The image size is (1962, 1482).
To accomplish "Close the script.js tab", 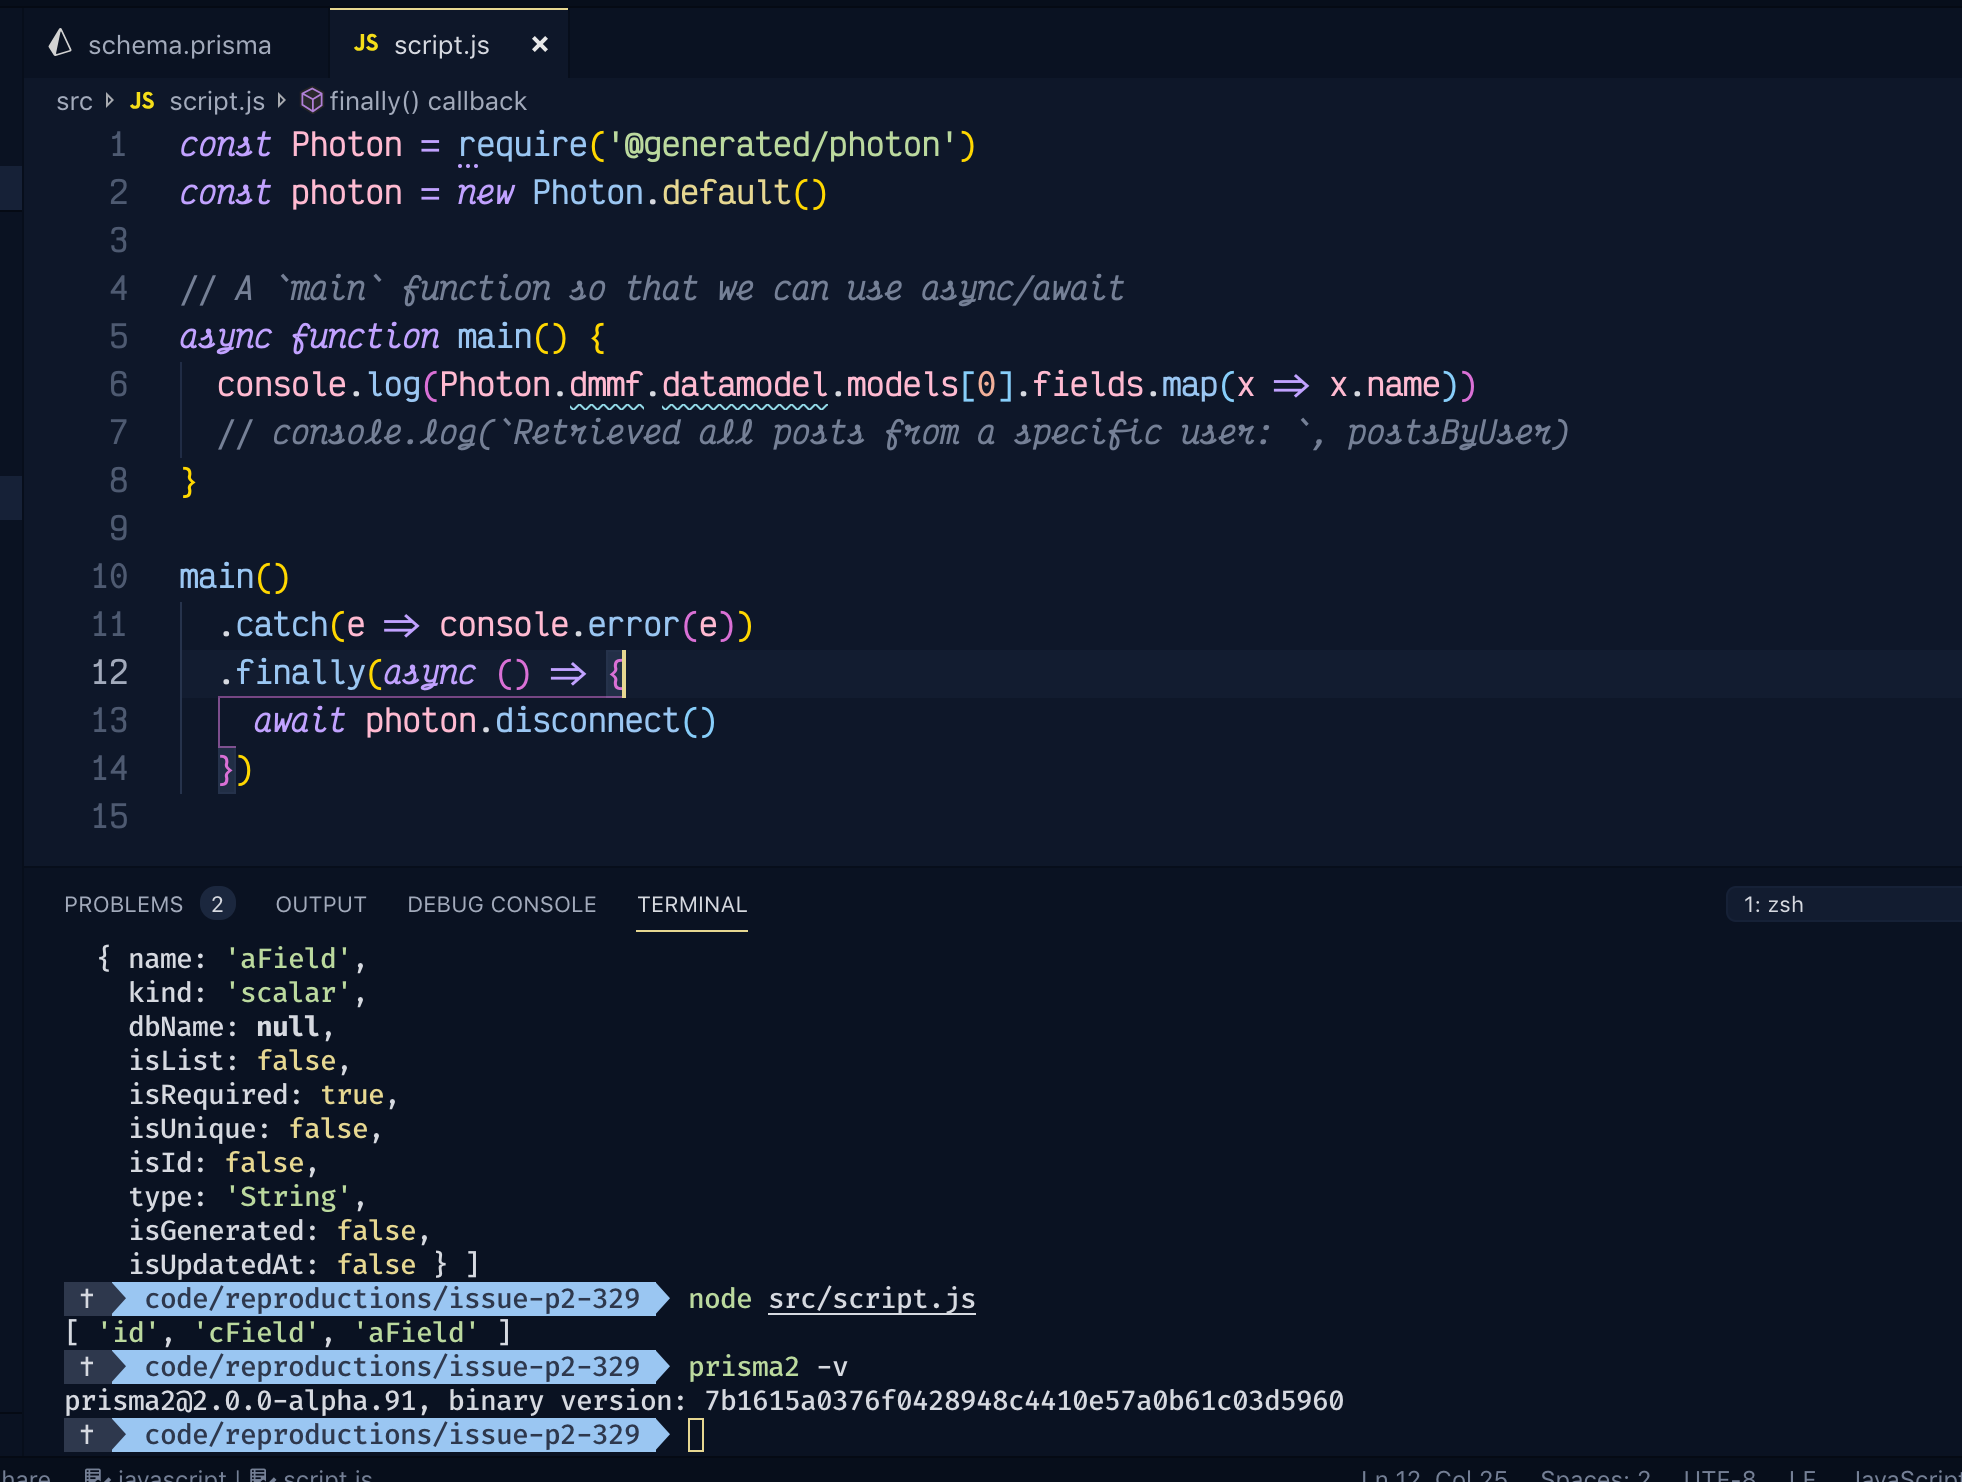I will point(540,44).
